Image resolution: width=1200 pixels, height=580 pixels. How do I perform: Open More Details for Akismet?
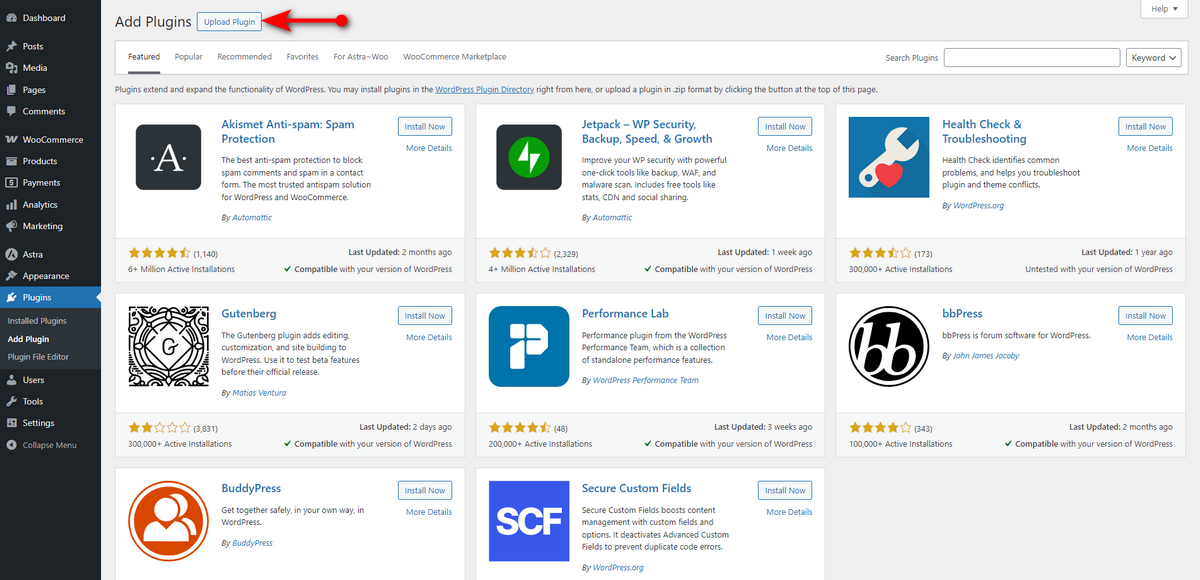[429, 148]
